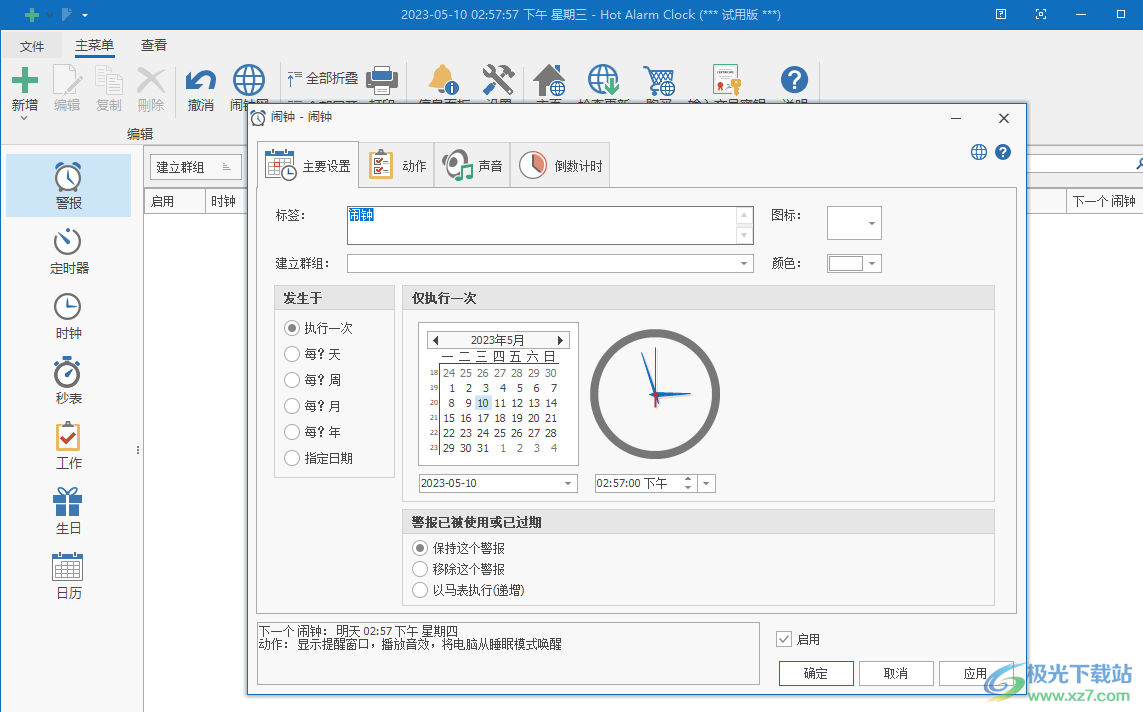Viewport: 1143px width, 712px height.
Task: Click the printer icon in ribbon
Action: [x=381, y=80]
